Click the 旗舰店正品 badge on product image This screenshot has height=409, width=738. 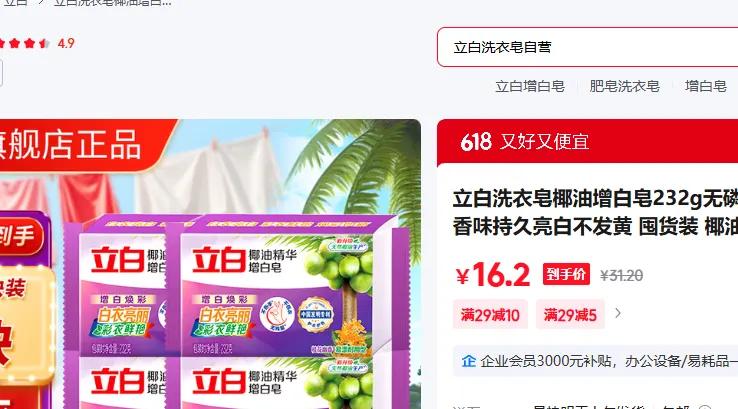pyautogui.click(x=71, y=144)
